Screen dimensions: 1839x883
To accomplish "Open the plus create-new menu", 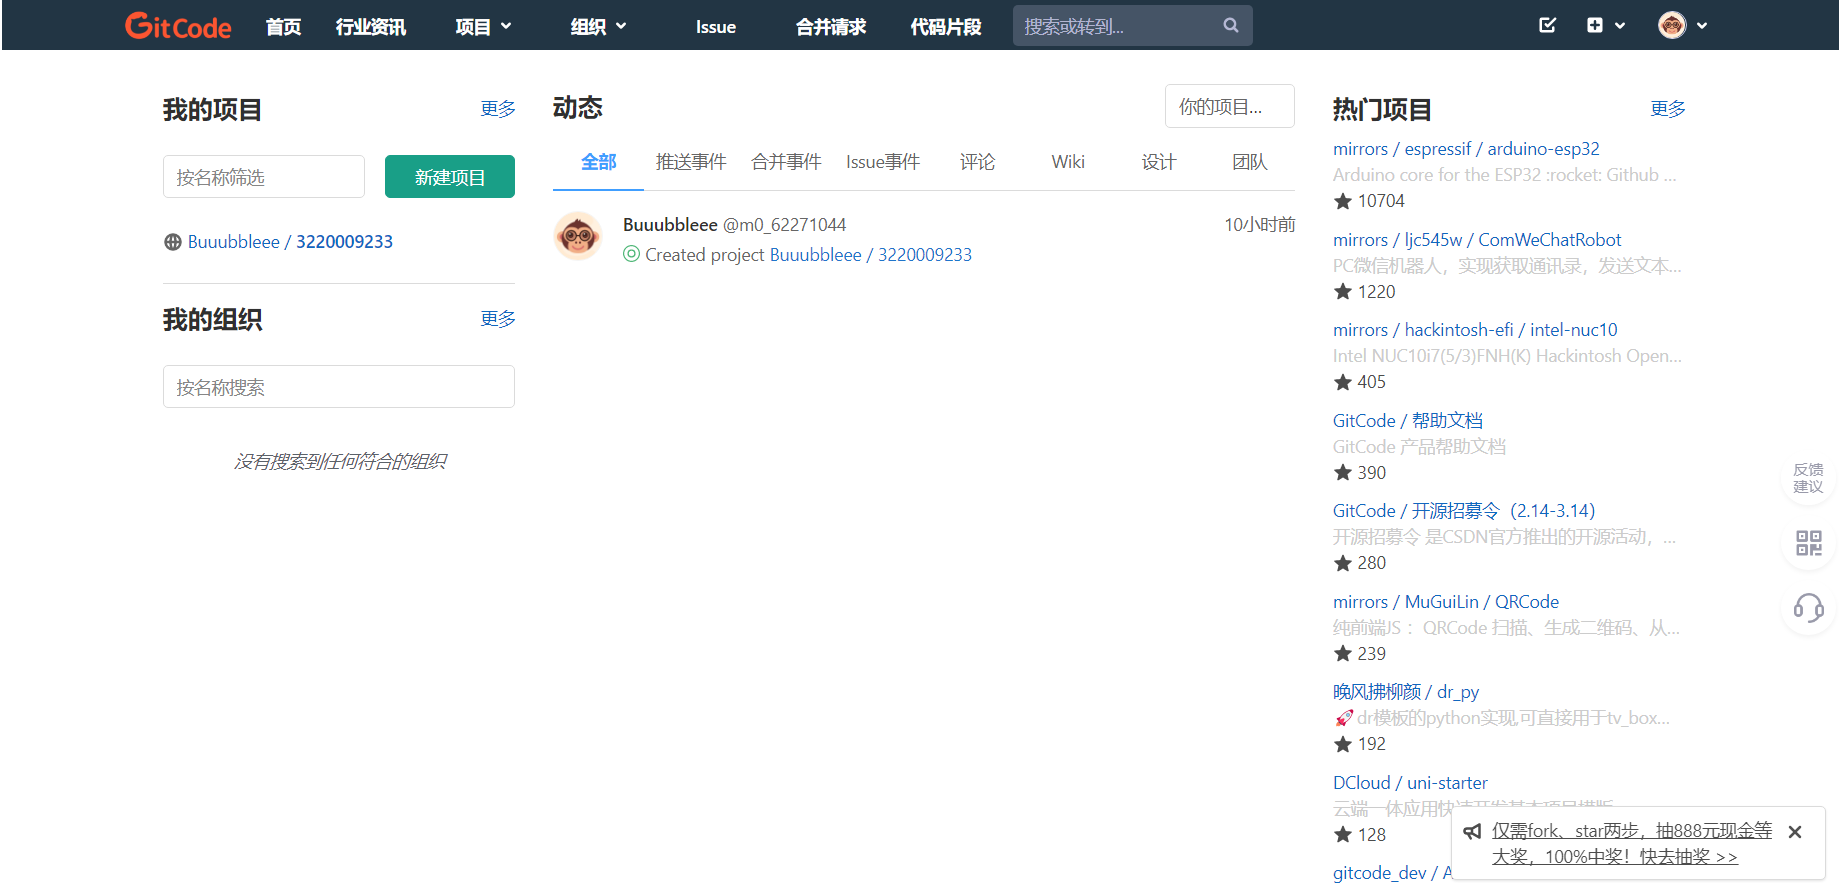I will tap(1605, 25).
